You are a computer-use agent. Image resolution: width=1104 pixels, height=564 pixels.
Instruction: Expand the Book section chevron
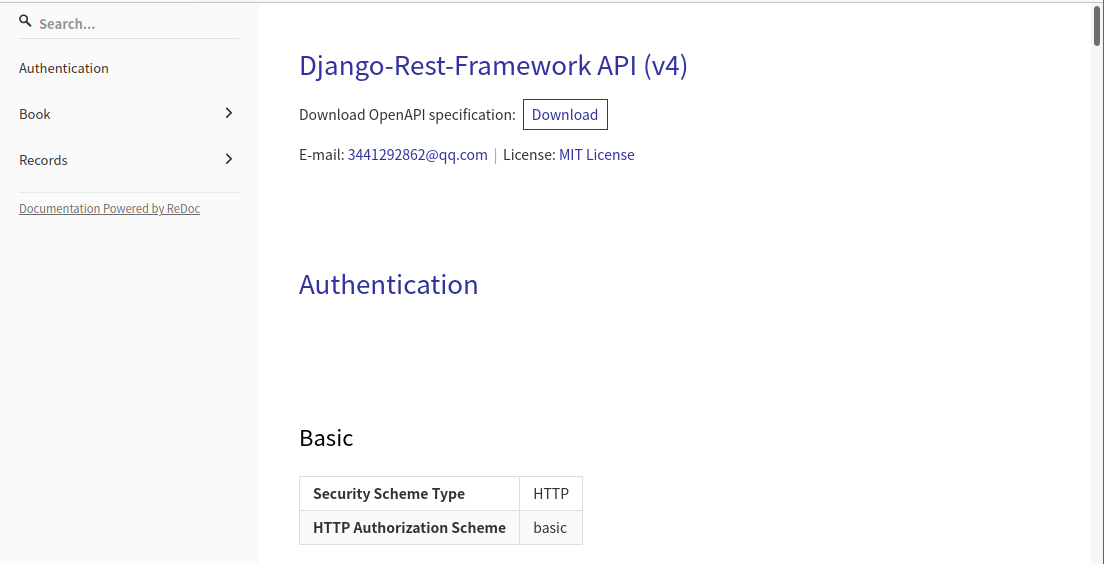pos(228,113)
